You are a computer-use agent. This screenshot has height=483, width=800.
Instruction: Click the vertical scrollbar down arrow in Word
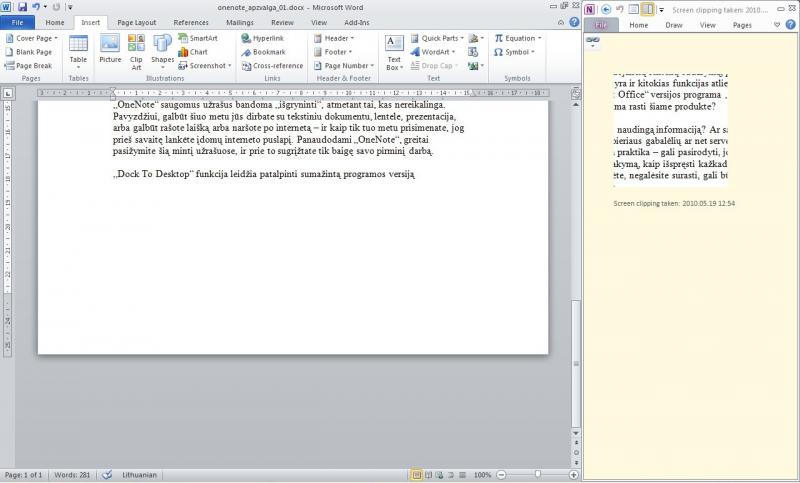tap(576, 433)
